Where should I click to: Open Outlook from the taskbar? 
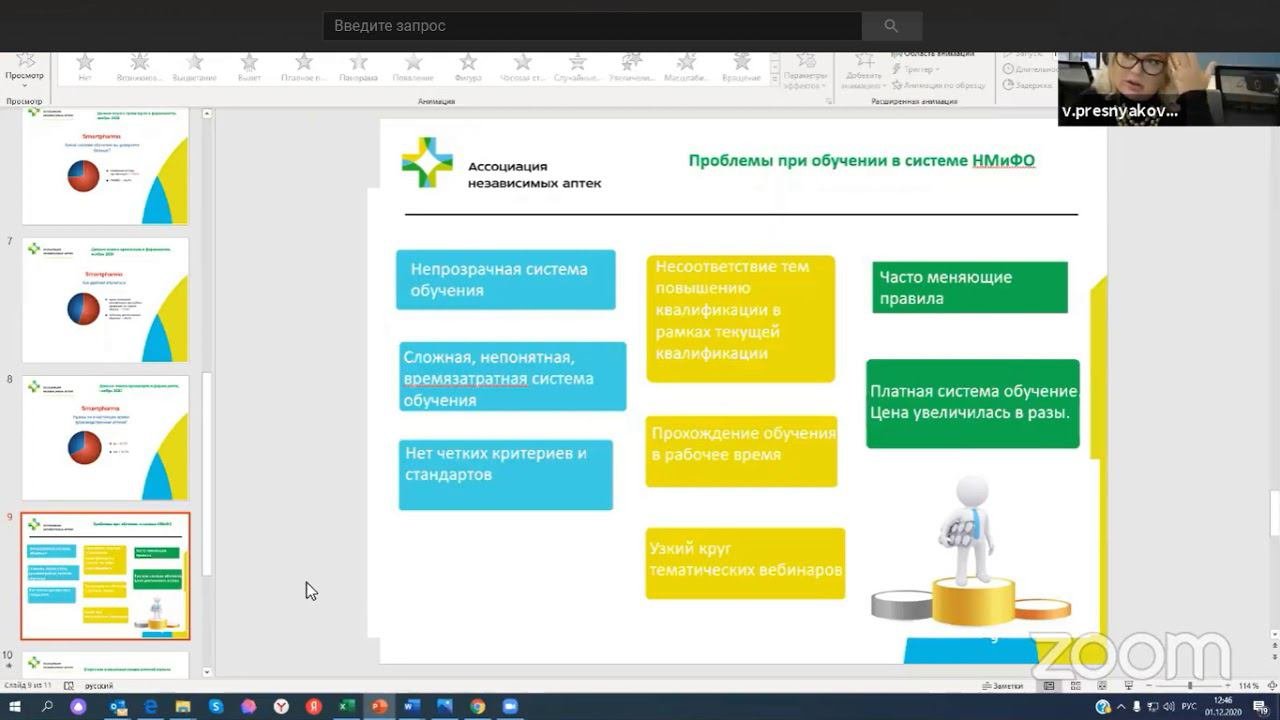(117, 707)
